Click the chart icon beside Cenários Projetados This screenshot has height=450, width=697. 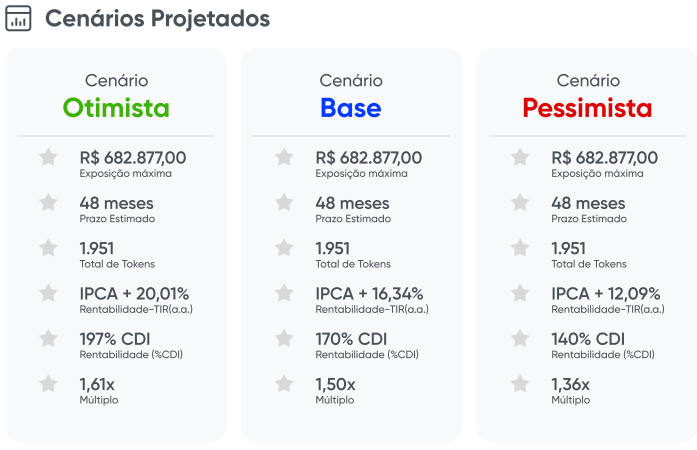click(x=18, y=18)
